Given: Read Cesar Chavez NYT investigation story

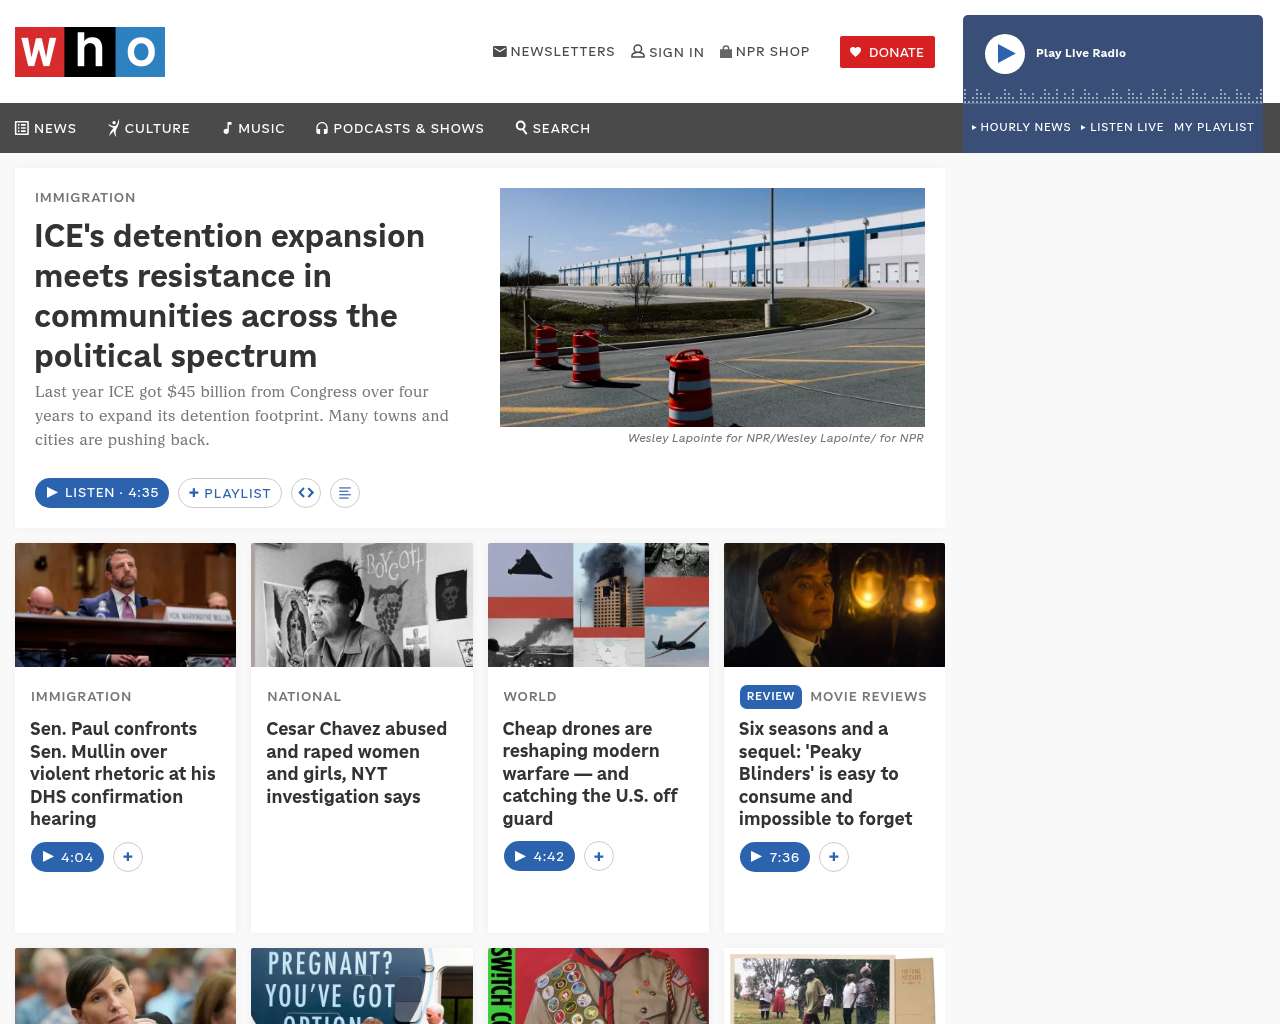Looking at the screenshot, I should pyautogui.click(x=357, y=763).
